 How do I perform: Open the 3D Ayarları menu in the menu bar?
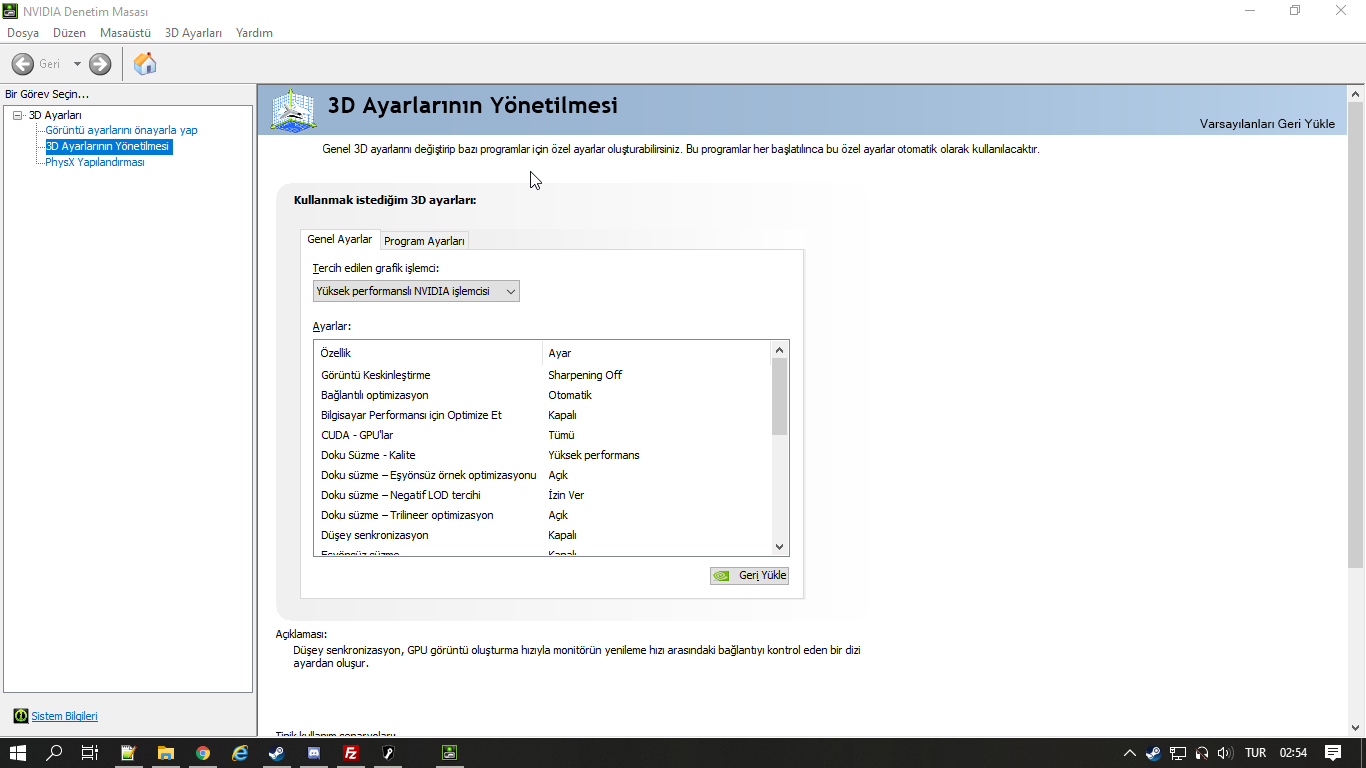pos(193,33)
